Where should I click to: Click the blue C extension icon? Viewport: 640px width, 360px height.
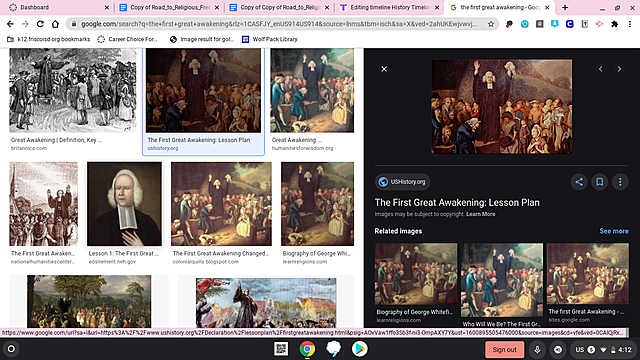tap(569, 24)
